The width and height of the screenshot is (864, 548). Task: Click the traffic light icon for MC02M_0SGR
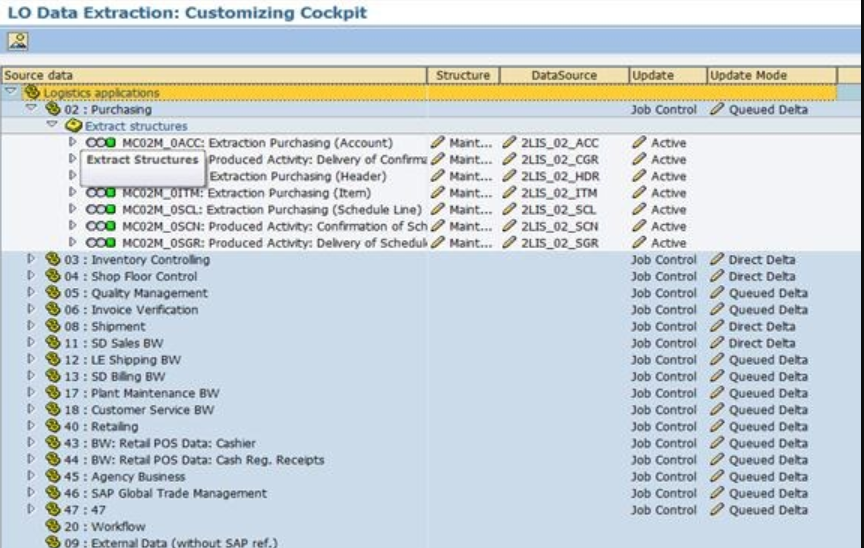[x=101, y=243]
